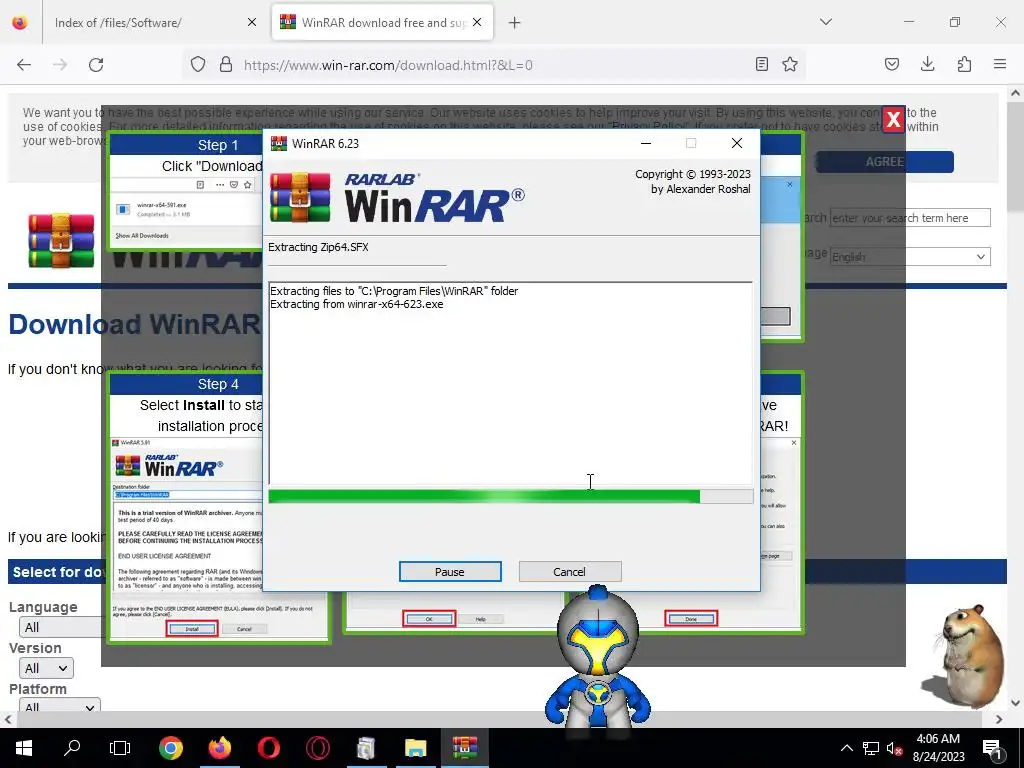This screenshot has height=768, width=1024.
Task: Toggle Reader View for page
Action: pyautogui.click(x=761, y=65)
